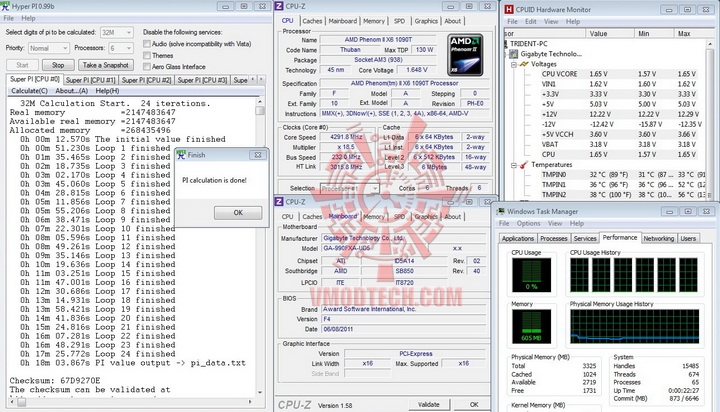Switch to the Networking tab in Task Manager
720x412 pixels.
(x=658, y=238)
